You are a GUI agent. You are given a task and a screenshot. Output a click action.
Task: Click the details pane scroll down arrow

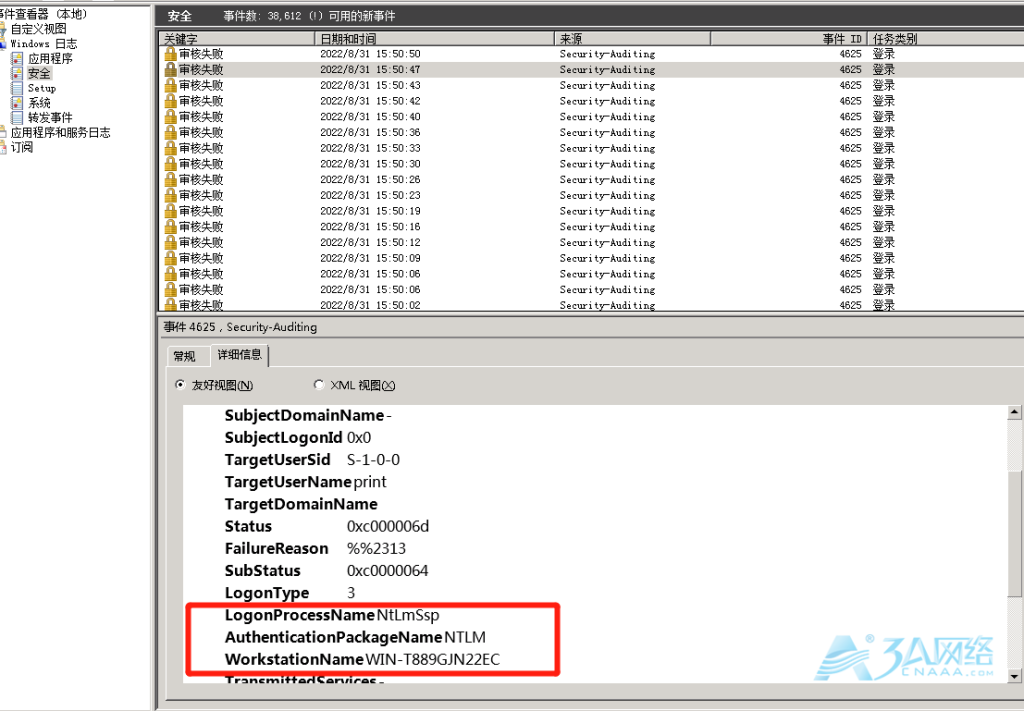pos(1014,676)
